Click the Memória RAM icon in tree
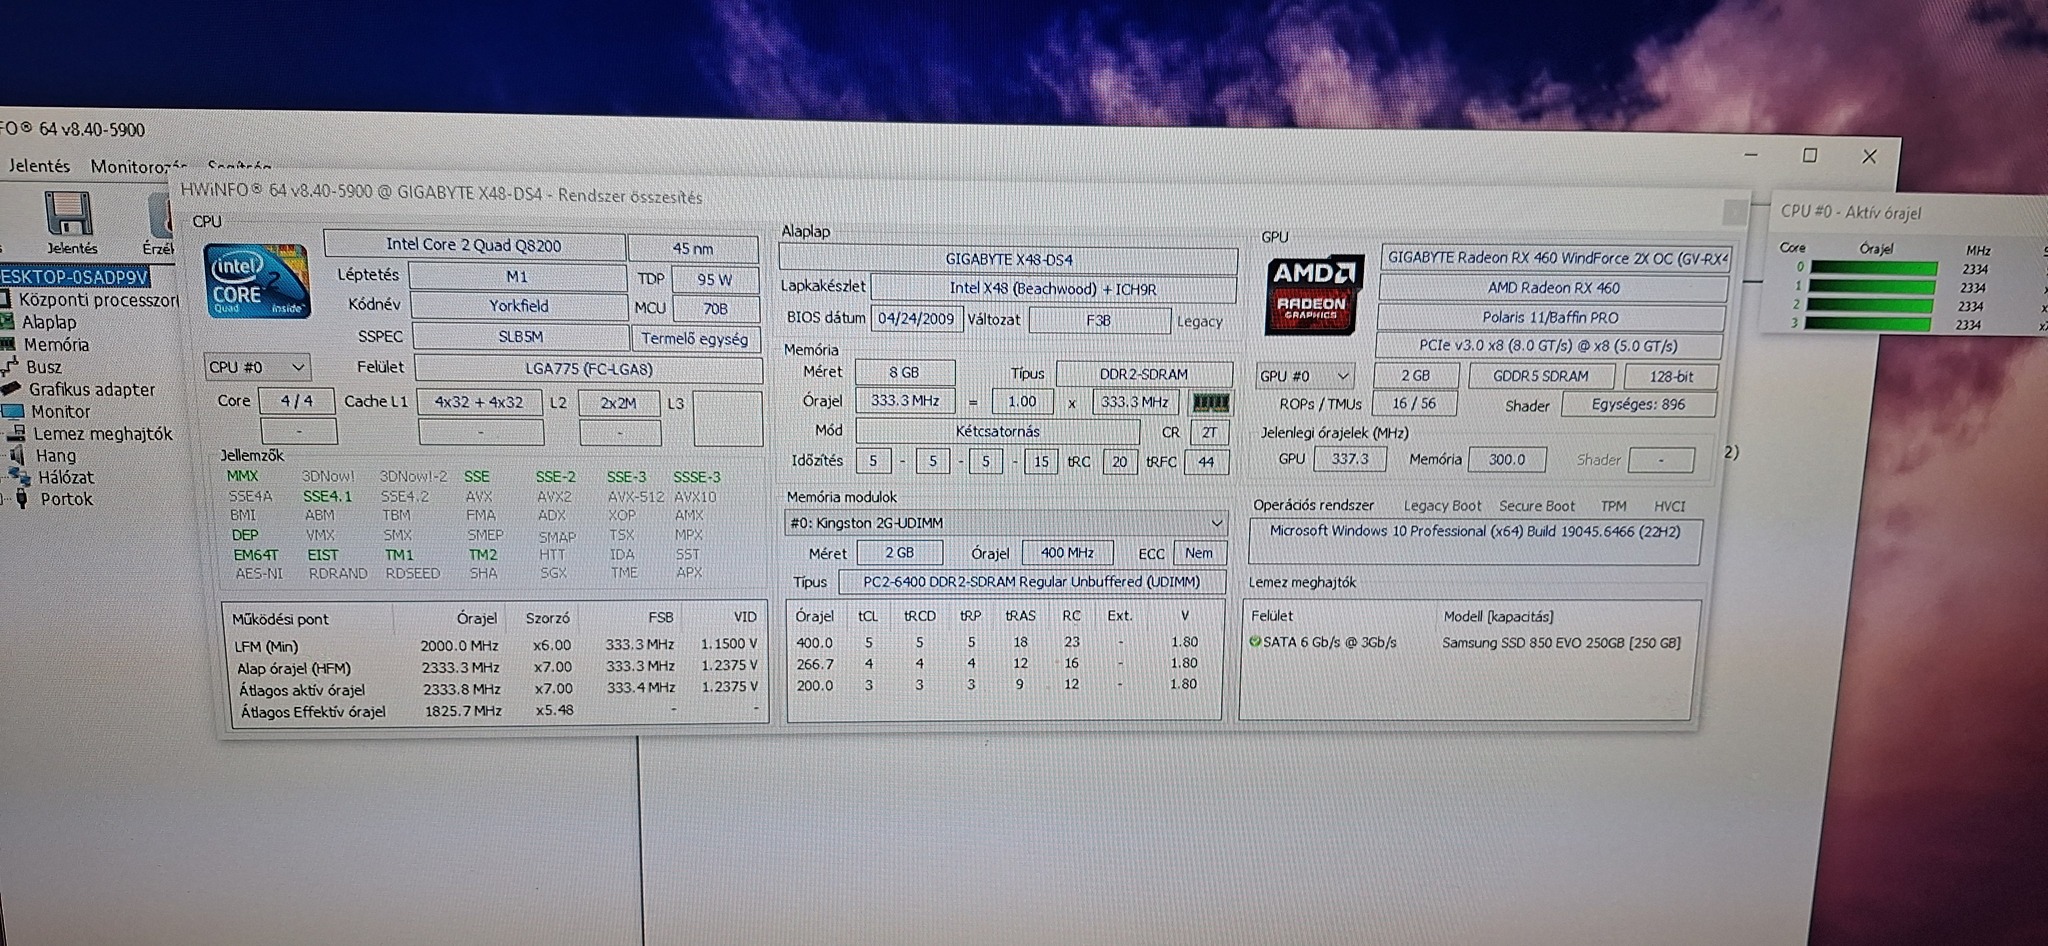2048x946 pixels. click(x=8, y=345)
